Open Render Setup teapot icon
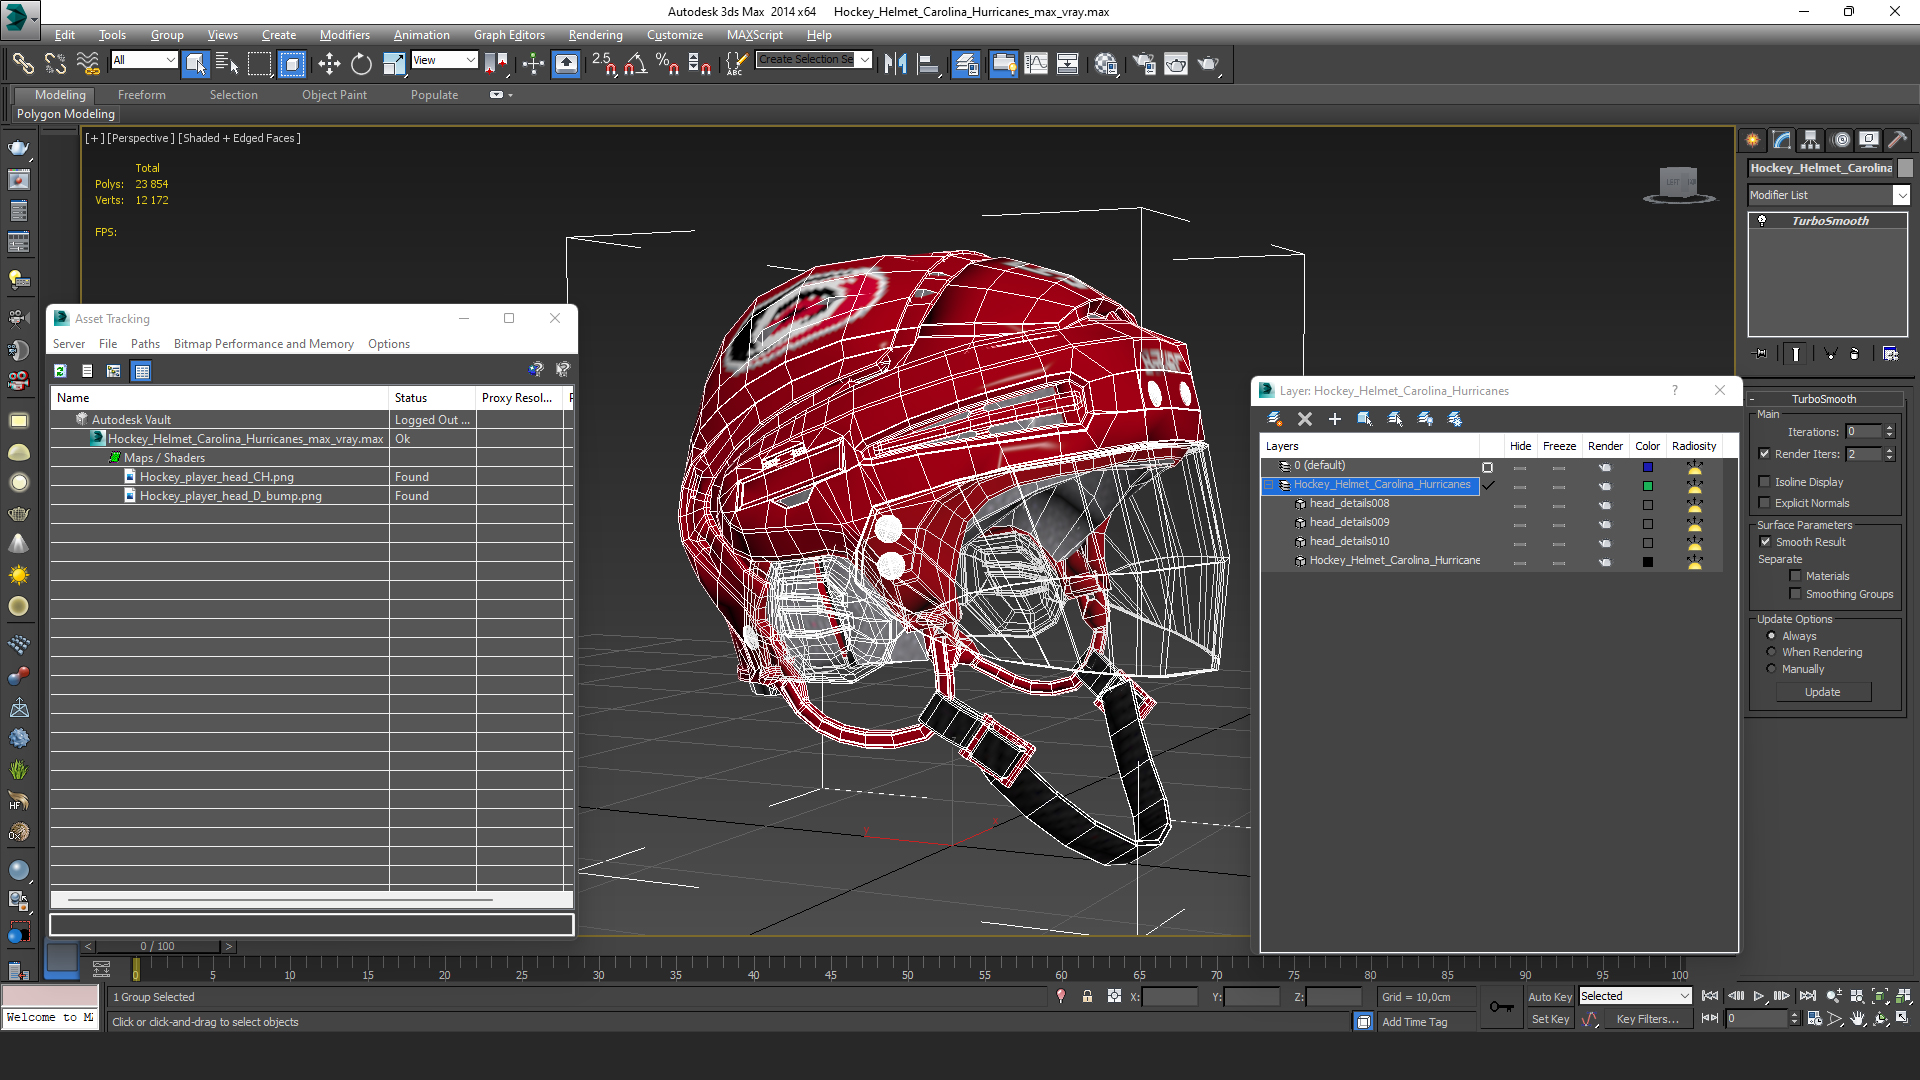1920x1080 pixels. coord(1144,64)
